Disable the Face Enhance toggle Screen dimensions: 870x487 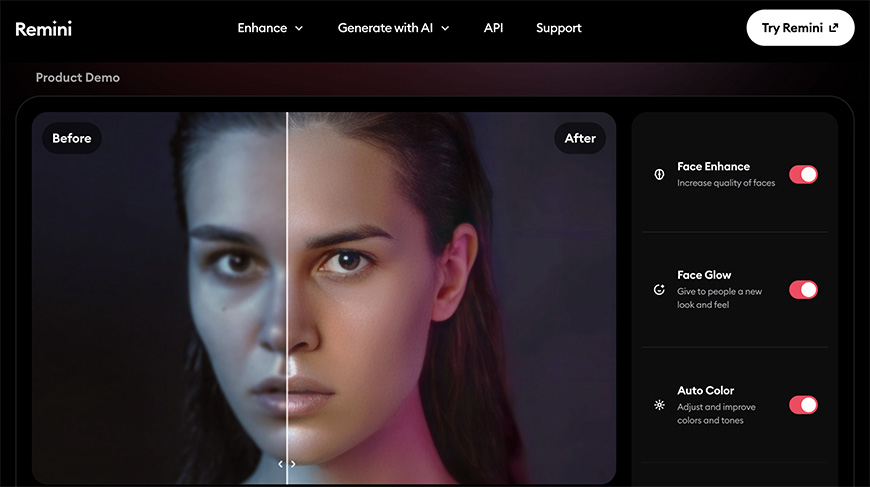(803, 174)
